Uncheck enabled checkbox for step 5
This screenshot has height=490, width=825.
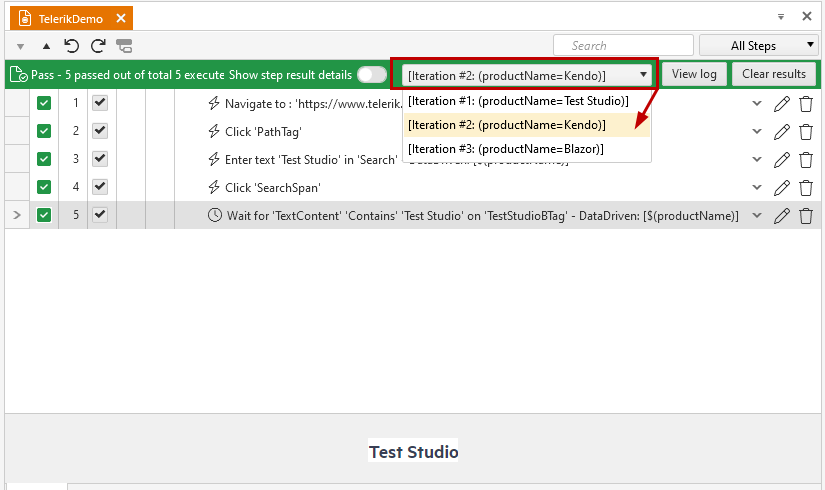100,214
